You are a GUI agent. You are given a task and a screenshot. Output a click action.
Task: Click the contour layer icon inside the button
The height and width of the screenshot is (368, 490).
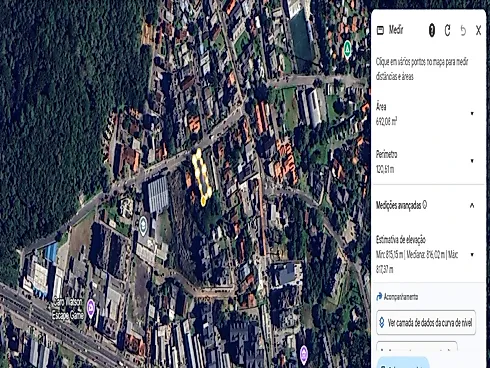(x=382, y=323)
